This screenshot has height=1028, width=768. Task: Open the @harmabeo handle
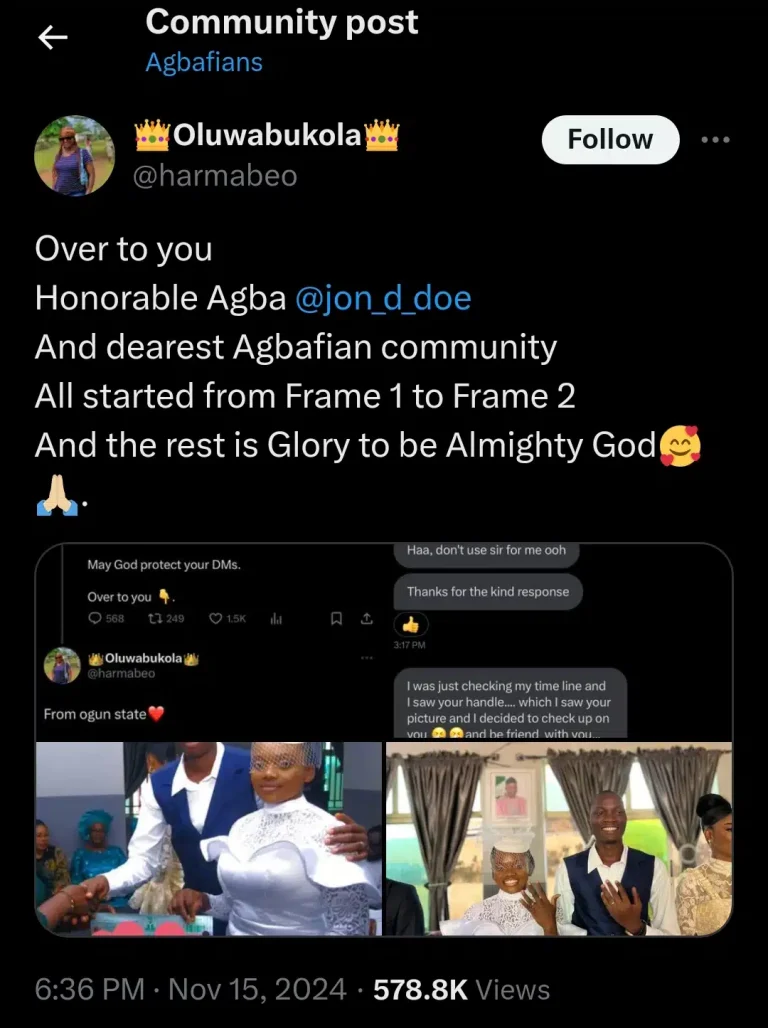[215, 176]
